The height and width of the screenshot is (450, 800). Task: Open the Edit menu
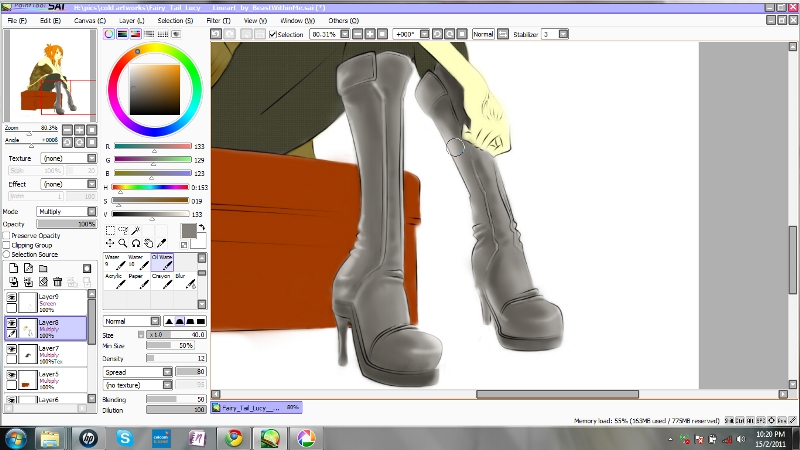50,20
